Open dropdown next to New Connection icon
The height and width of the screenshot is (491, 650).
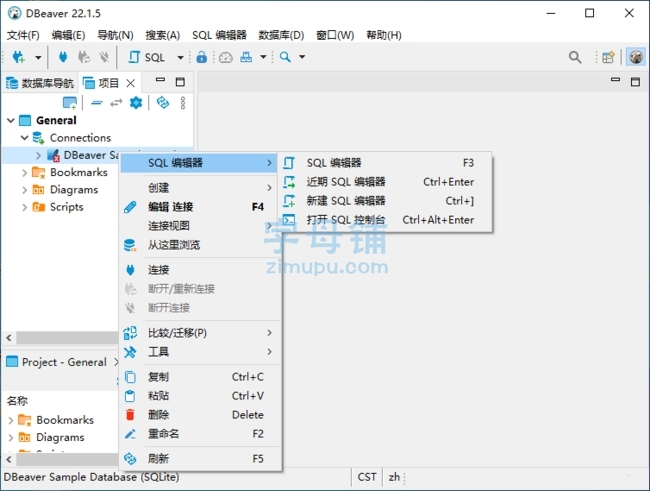click(38, 57)
